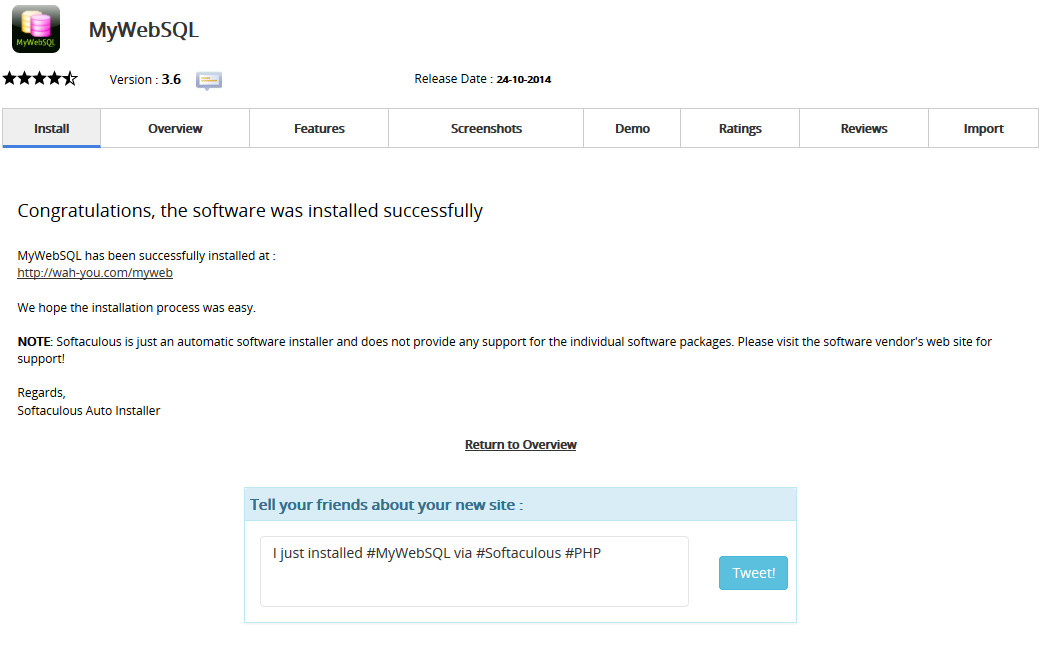This screenshot has height=662, width=1045.
Task: Go to the Demo tab
Action: click(632, 128)
